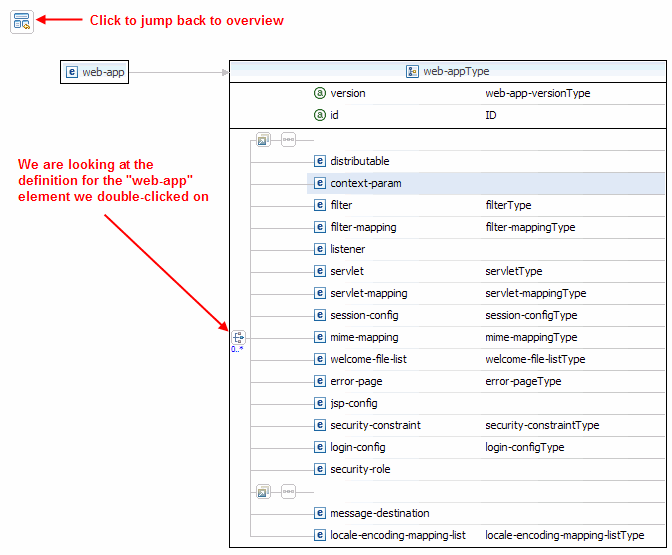The image size is (672, 555).
Task: Select the welcome-file-list element name
Action: point(368,359)
